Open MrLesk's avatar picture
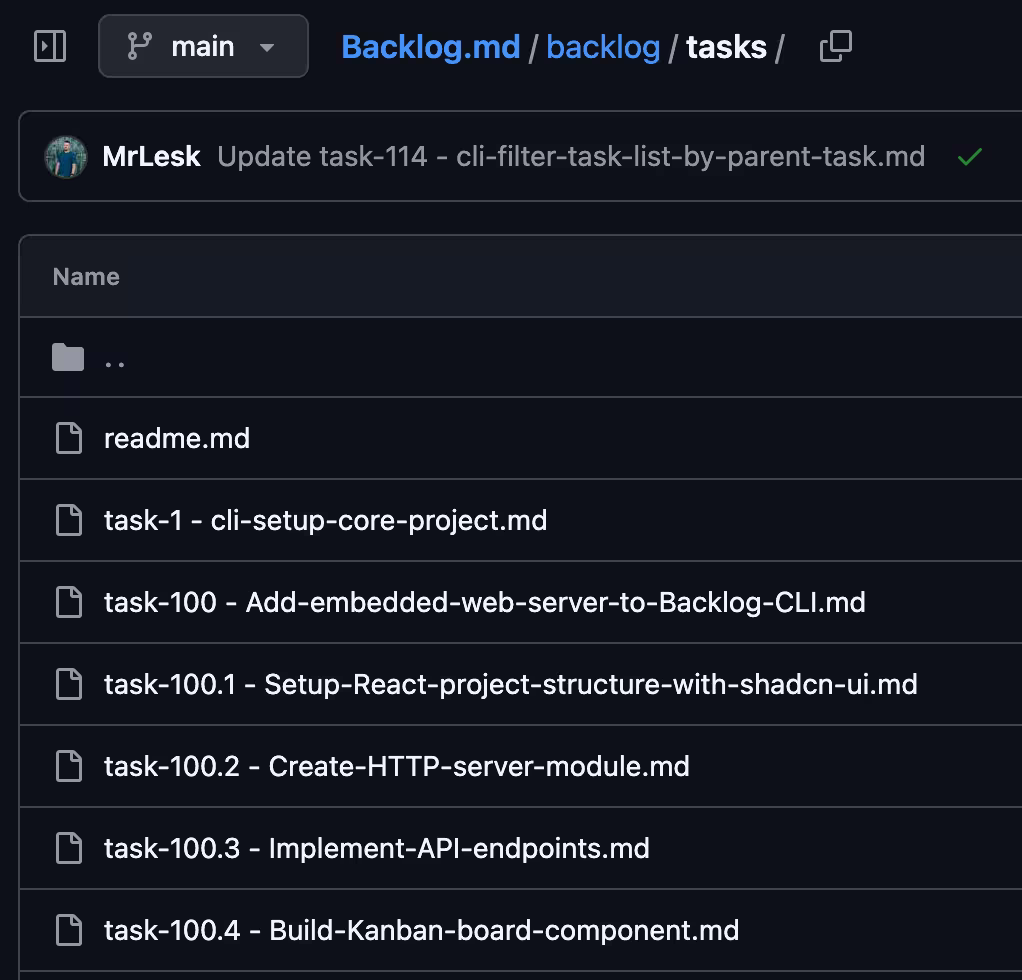The width and height of the screenshot is (1022, 980). [66, 156]
